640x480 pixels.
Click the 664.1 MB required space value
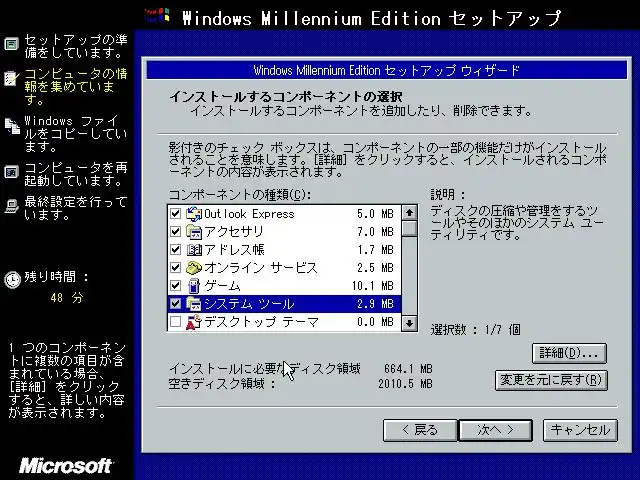click(408, 369)
